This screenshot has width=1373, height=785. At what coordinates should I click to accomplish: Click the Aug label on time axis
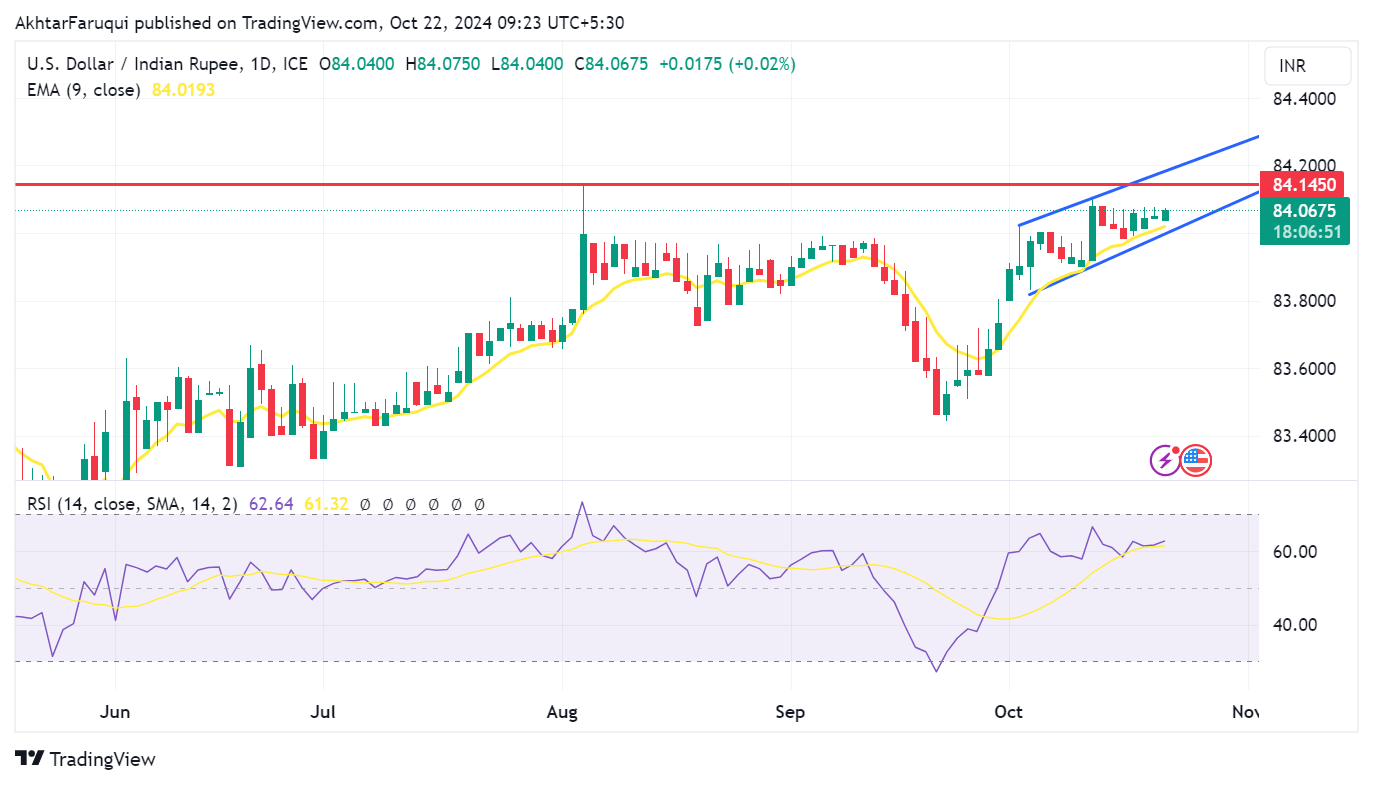563,712
